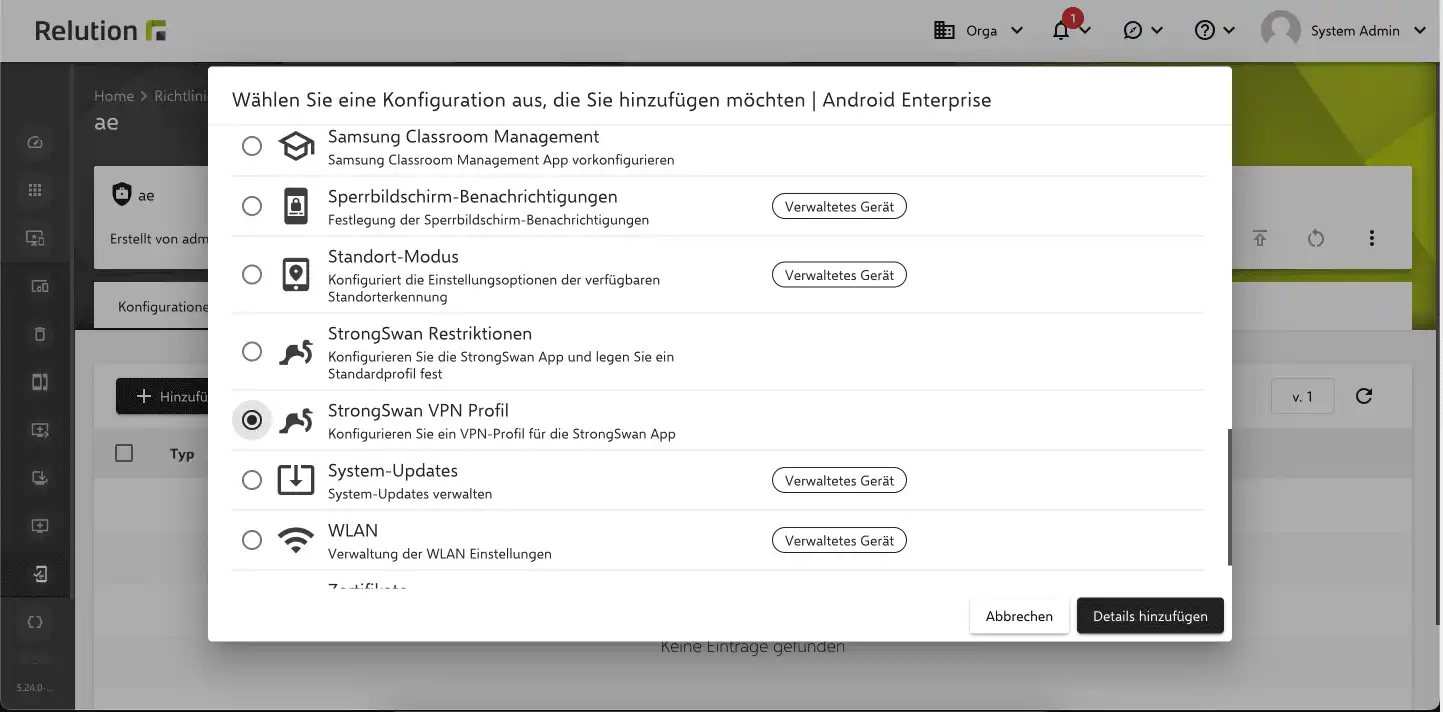The height and width of the screenshot is (712, 1443).
Task: Click the Standort-Modus location pin icon
Action: 296,274
